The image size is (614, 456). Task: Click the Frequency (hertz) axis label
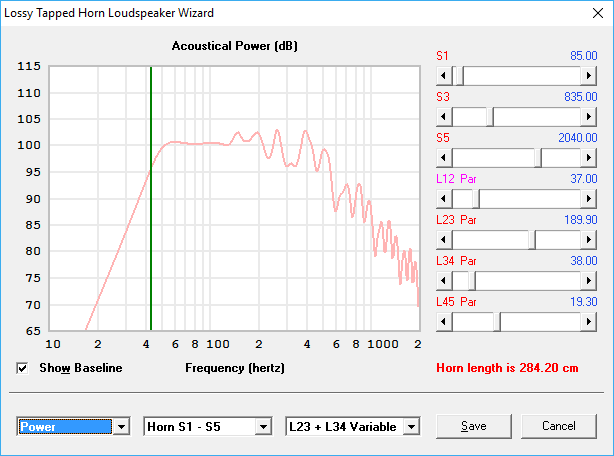coord(235,368)
